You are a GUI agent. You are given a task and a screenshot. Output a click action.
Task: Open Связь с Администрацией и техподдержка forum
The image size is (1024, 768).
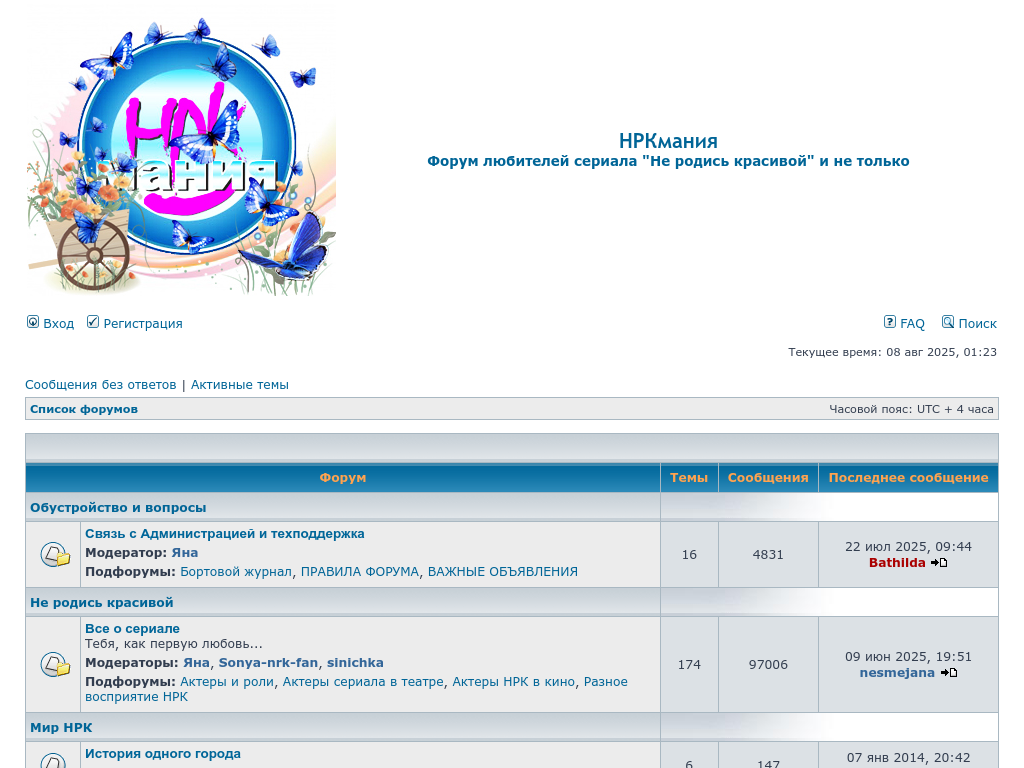pyautogui.click(x=224, y=534)
